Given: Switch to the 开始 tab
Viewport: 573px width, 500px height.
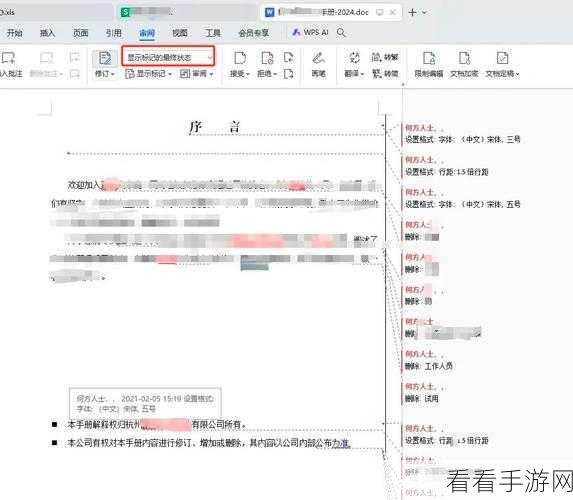Looking at the screenshot, I should 15,33.
